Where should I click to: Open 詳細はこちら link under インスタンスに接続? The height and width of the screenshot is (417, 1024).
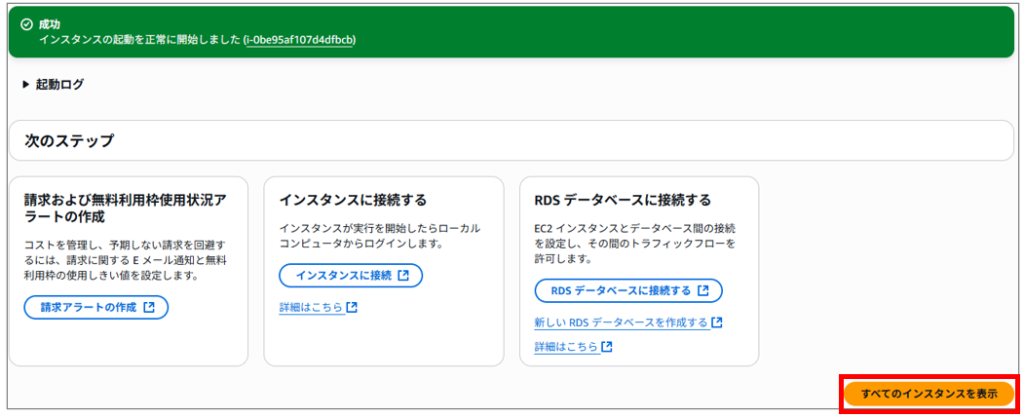312,307
